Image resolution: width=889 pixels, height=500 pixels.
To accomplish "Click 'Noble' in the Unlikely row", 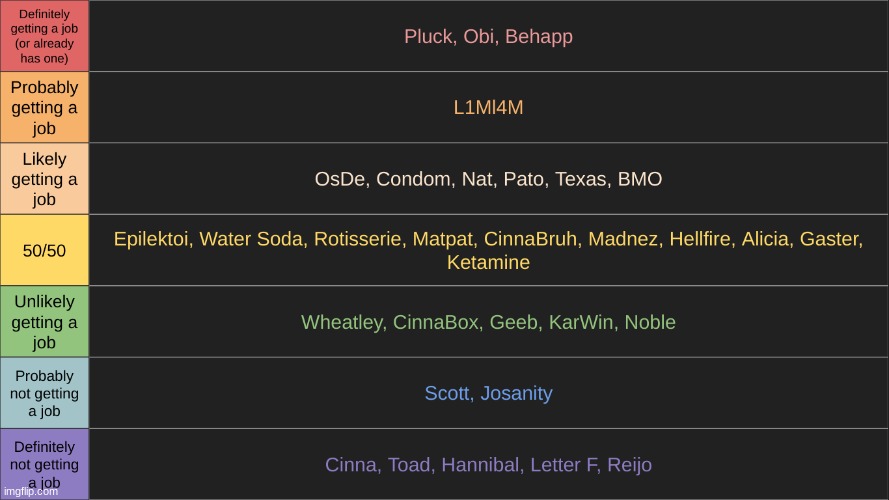I will coord(650,322).
